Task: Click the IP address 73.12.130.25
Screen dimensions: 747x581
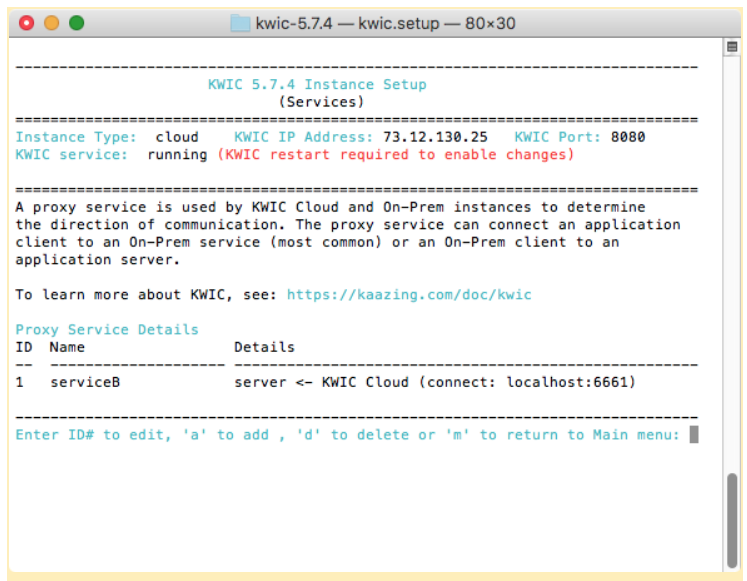Action: tap(435, 137)
